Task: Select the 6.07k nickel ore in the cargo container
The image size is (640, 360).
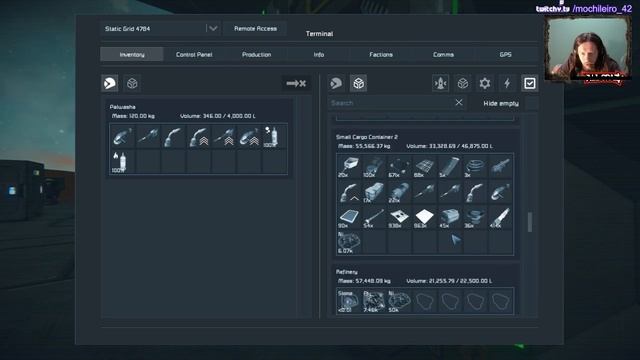Action: click(349, 242)
